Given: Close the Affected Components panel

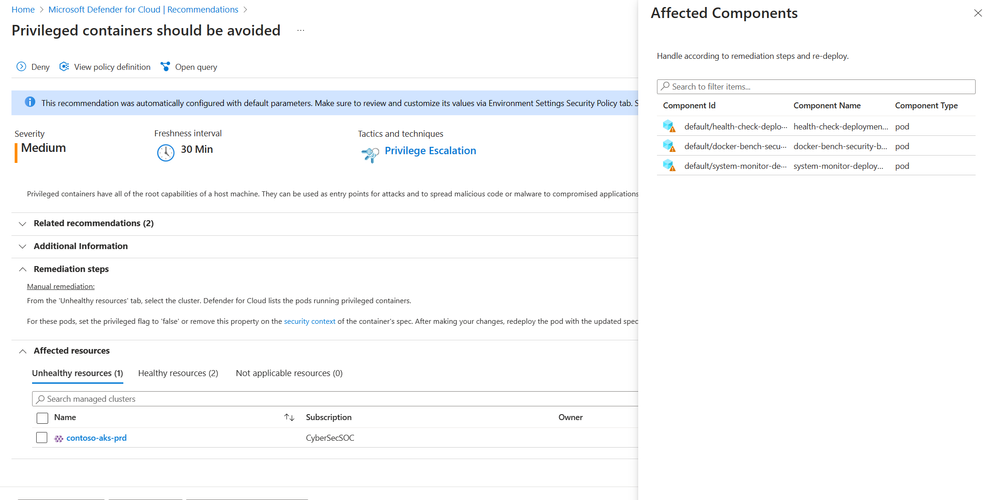Looking at the screenshot, I should pyautogui.click(x=978, y=13).
